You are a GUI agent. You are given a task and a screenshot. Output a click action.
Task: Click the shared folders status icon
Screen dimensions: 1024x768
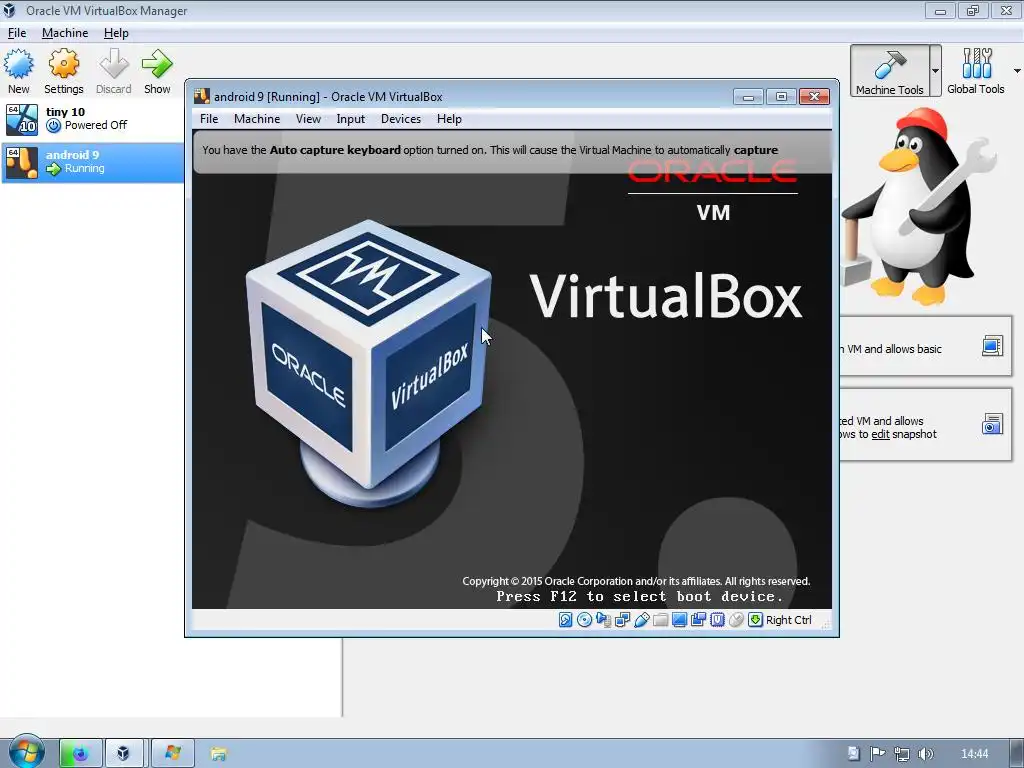click(x=660, y=620)
